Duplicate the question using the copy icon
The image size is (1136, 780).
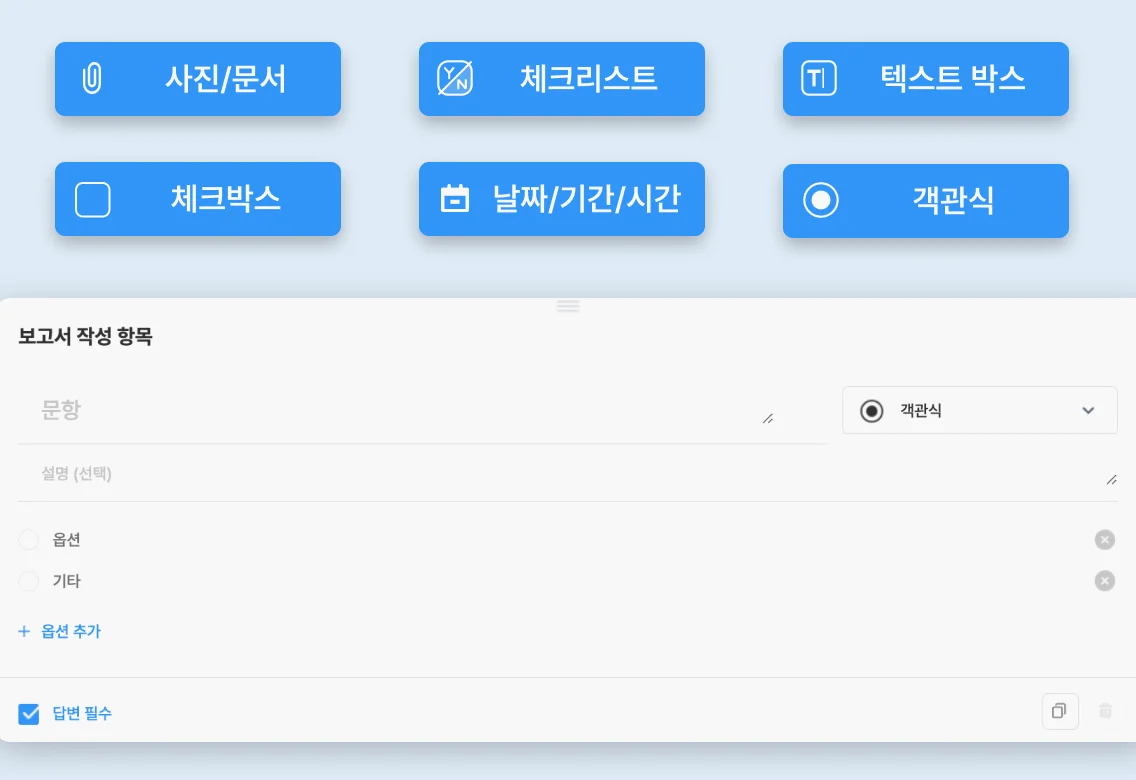pyautogui.click(x=1059, y=711)
